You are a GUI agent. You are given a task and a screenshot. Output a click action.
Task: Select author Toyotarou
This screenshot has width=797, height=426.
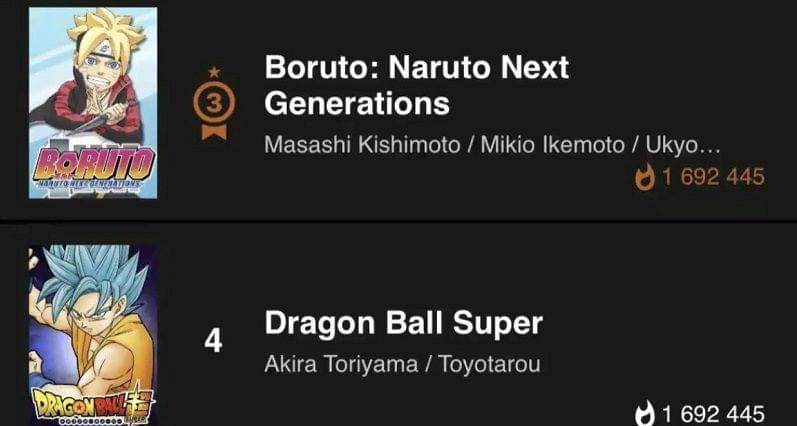point(488,364)
